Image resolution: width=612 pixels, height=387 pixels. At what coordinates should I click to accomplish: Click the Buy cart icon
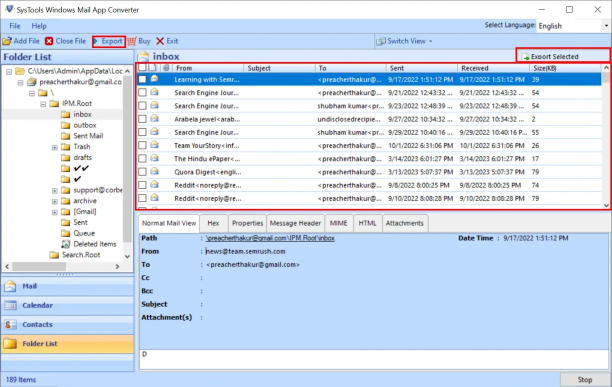(132, 41)
